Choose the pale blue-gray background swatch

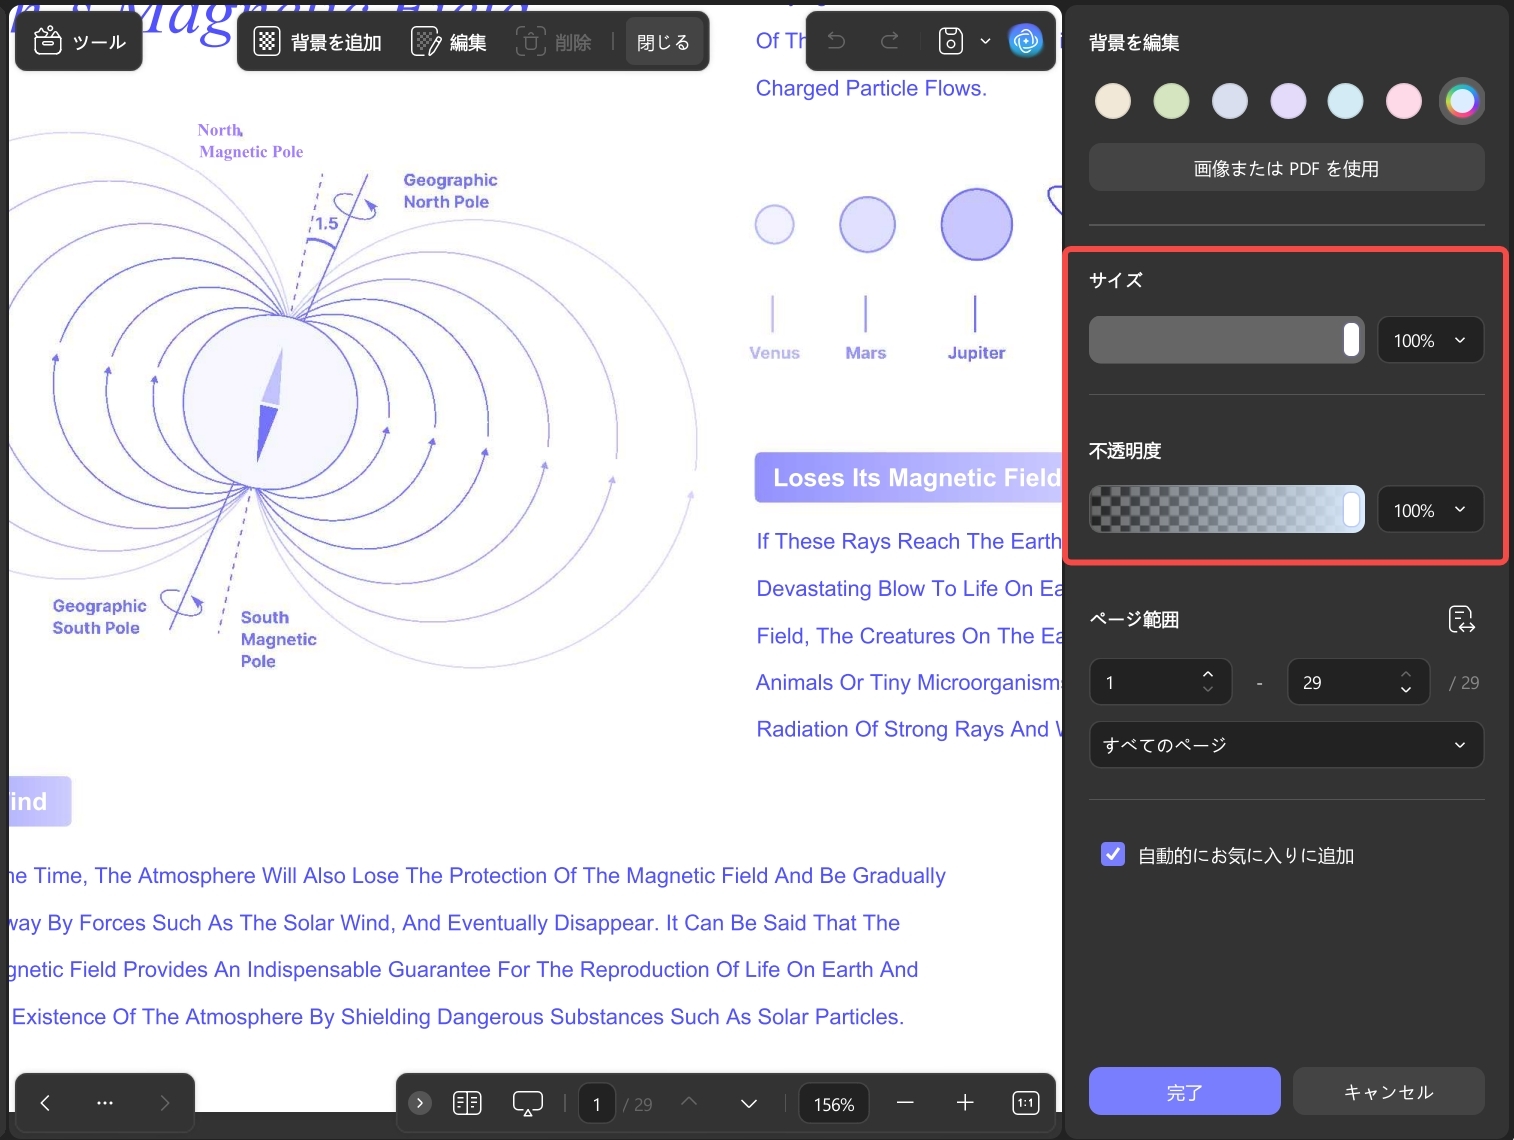click(1230, 101)
